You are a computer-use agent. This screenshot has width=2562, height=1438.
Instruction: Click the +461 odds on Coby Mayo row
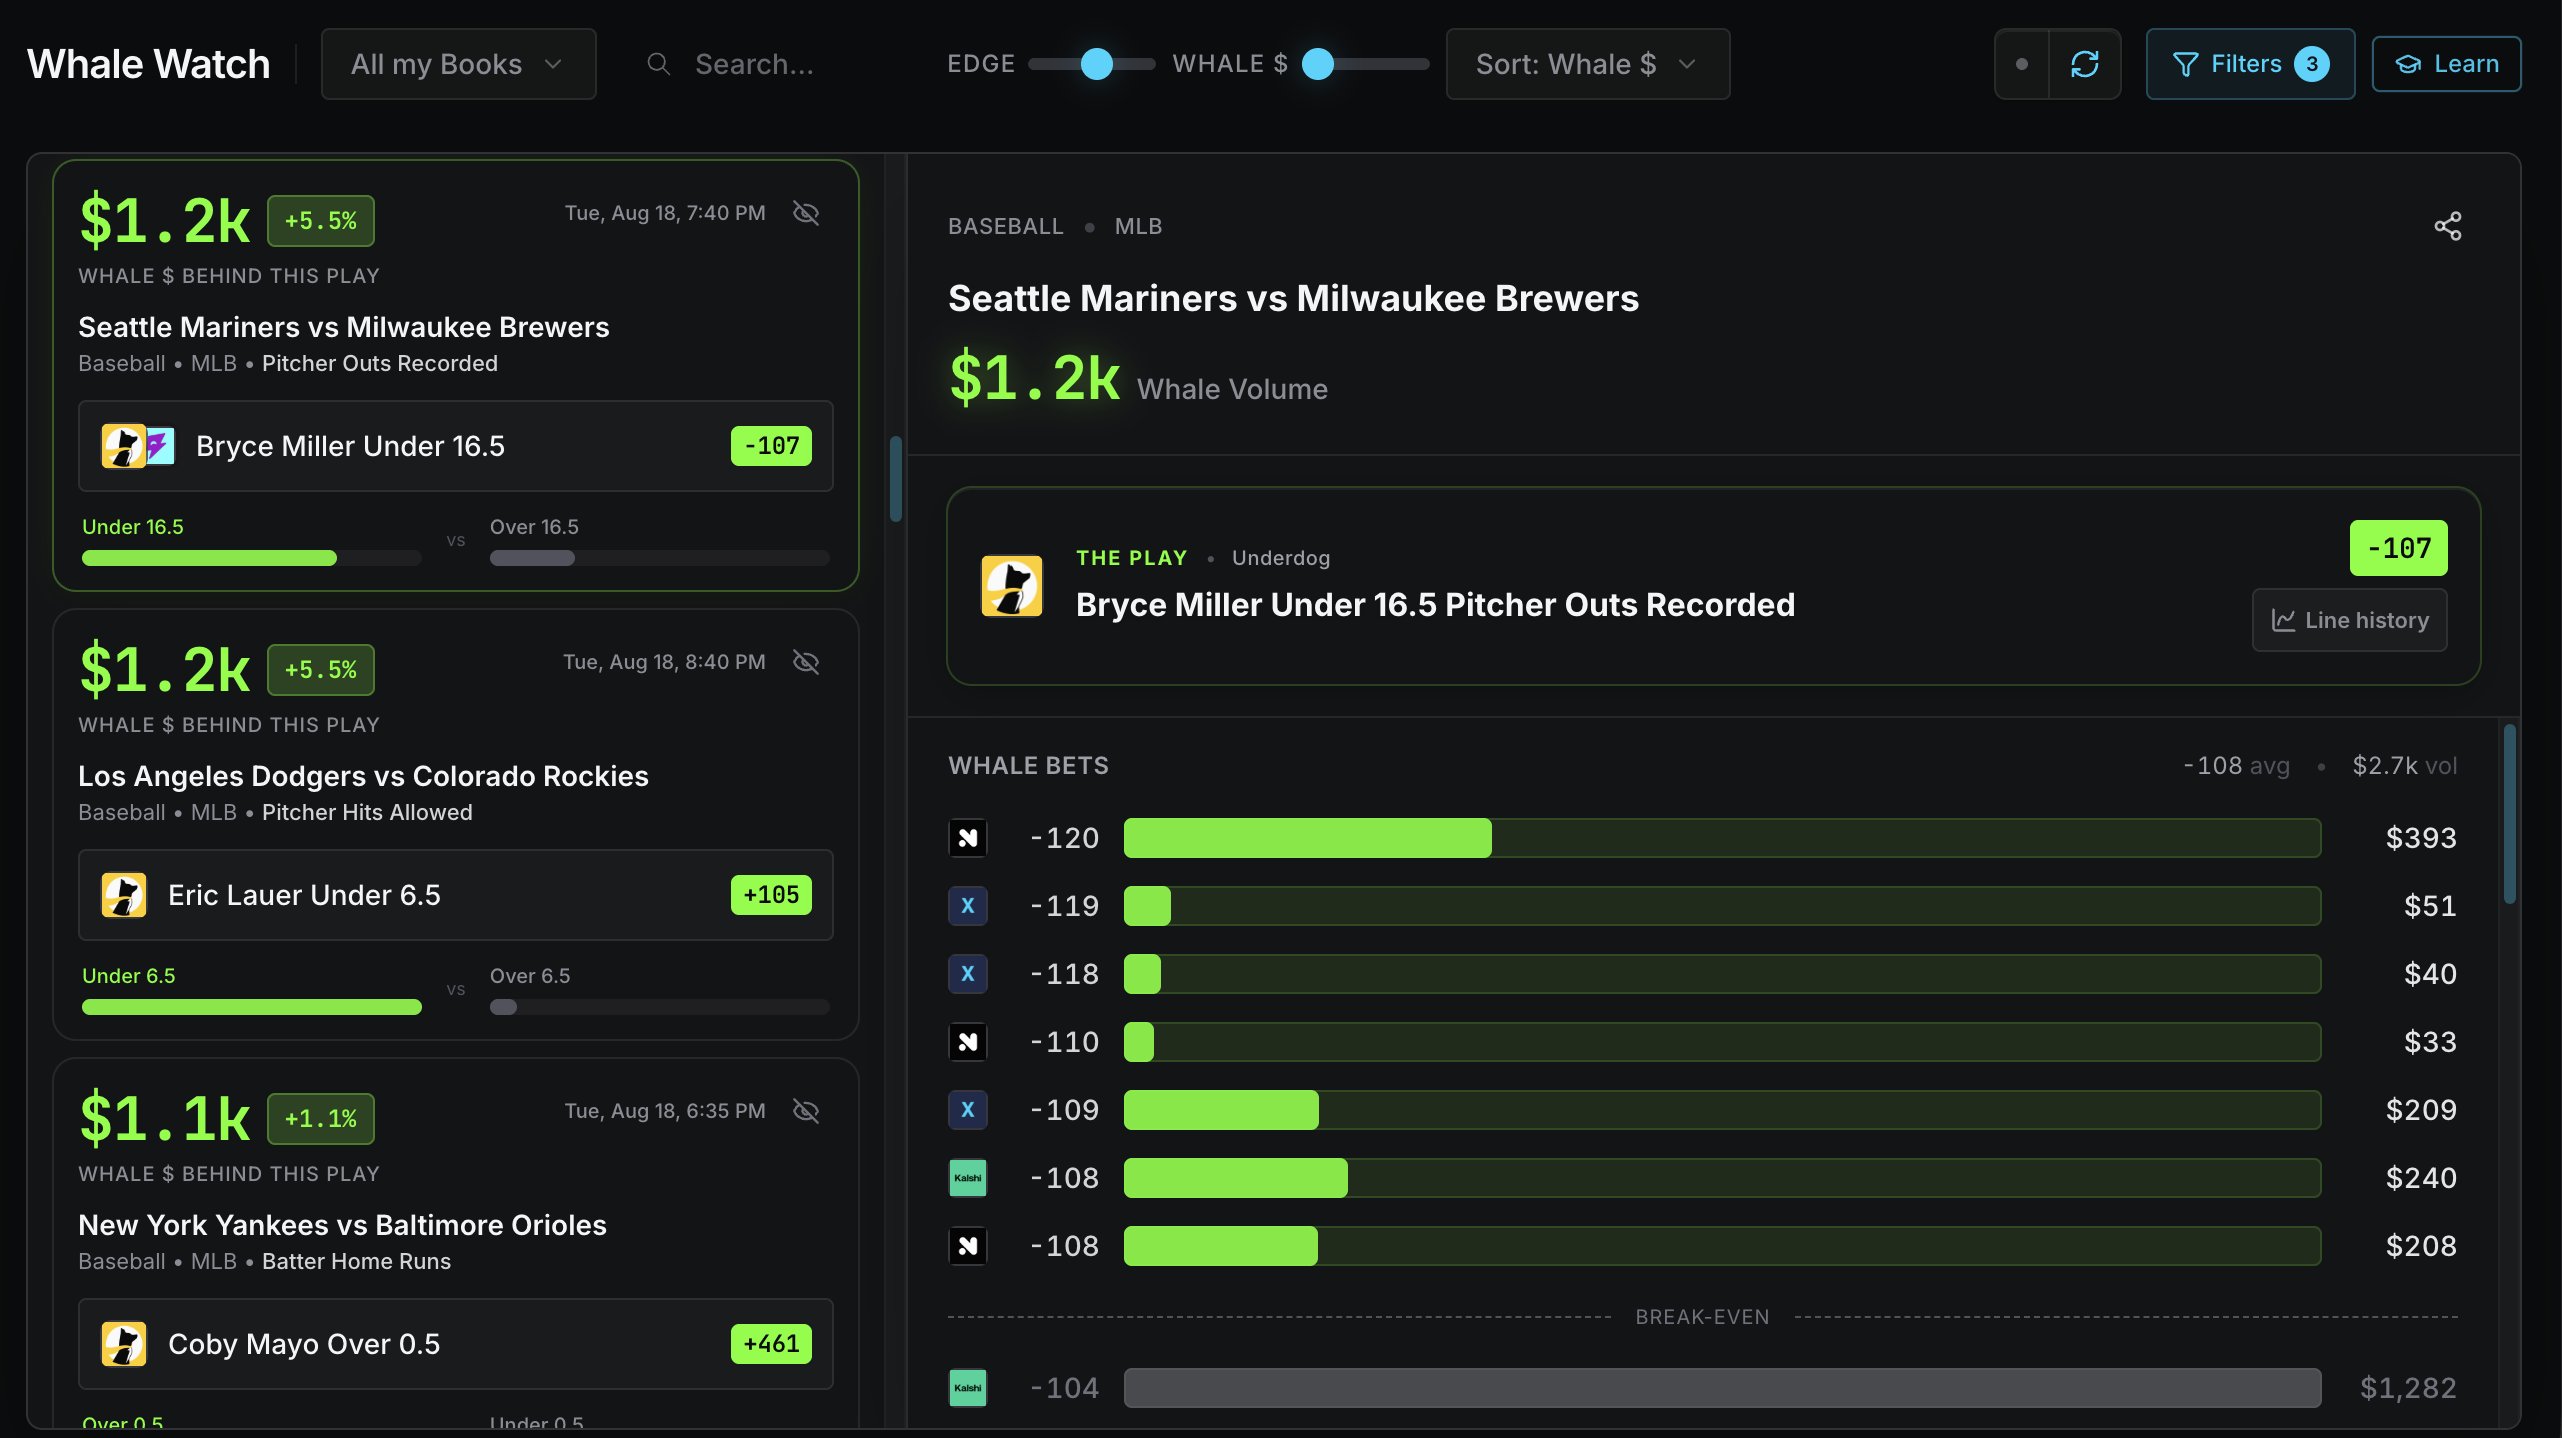tap(771, 1344)
